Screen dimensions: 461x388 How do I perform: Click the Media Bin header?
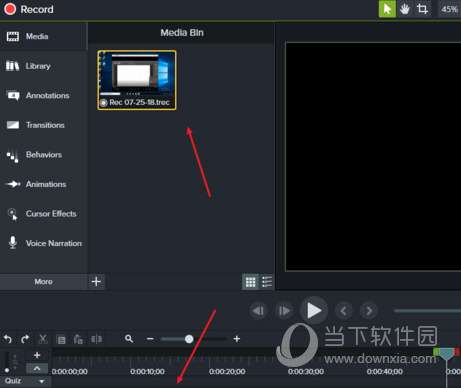click(182, 33)
